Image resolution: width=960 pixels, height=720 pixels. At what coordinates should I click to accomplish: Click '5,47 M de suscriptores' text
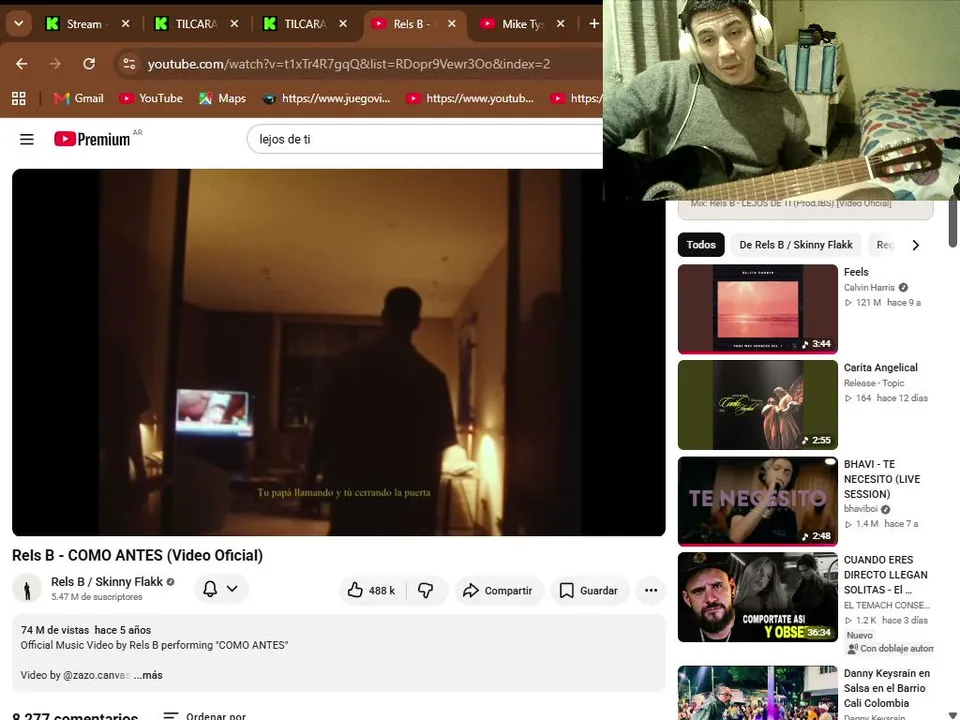click(97, 597)
